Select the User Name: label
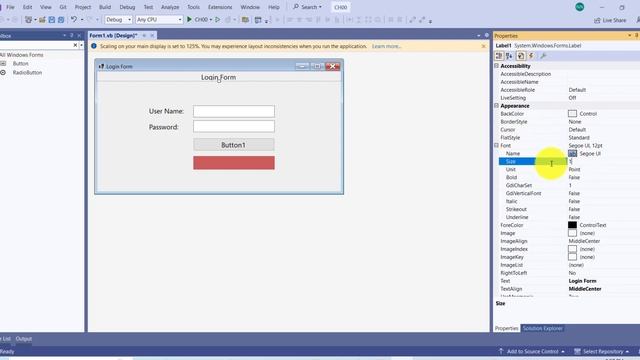Viewport: 640px width, 360px height. pyautogui.click(x=166, y=111)
